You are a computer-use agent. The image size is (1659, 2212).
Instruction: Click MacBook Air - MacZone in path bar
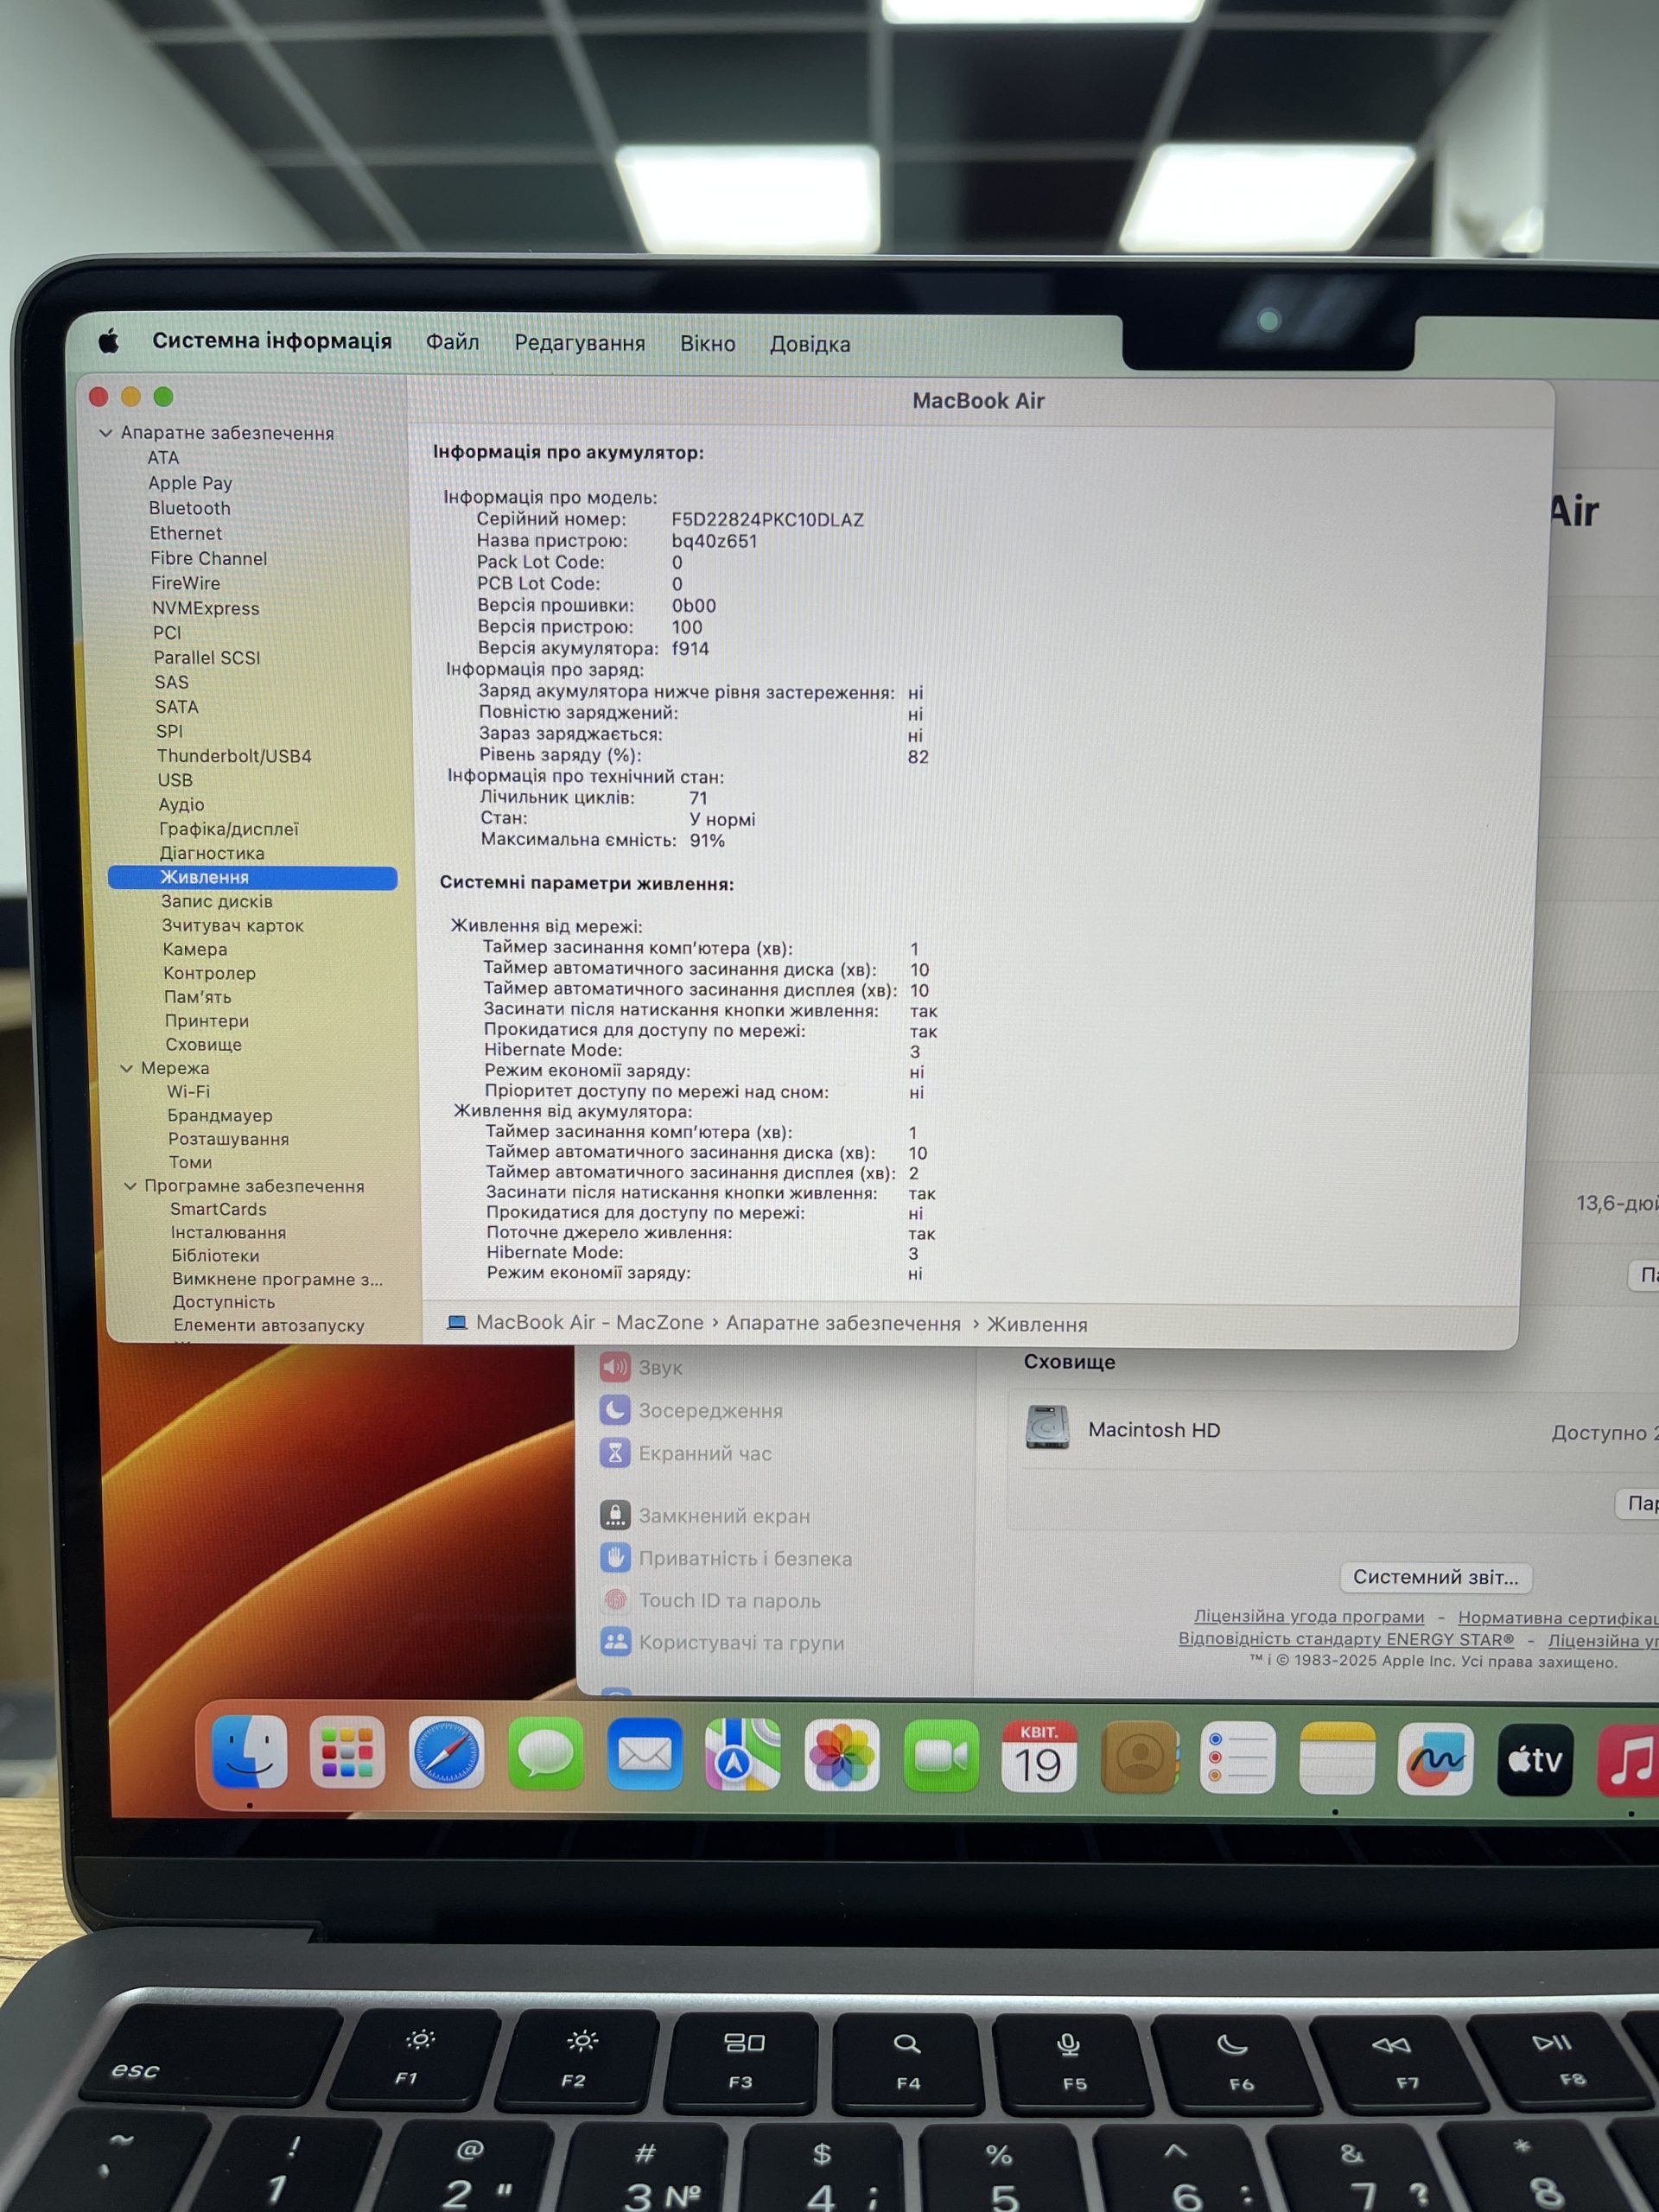click(590, 1322)
